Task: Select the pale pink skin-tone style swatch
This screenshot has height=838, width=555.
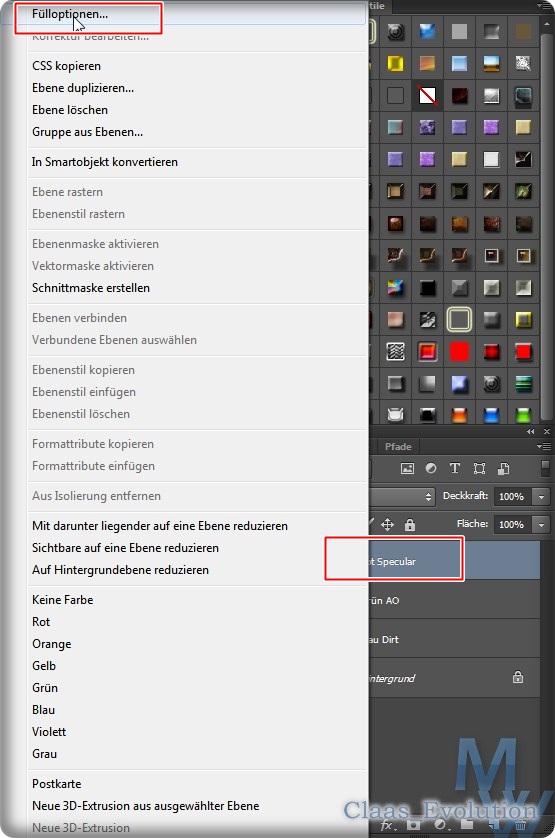Action: coord(395,320)
